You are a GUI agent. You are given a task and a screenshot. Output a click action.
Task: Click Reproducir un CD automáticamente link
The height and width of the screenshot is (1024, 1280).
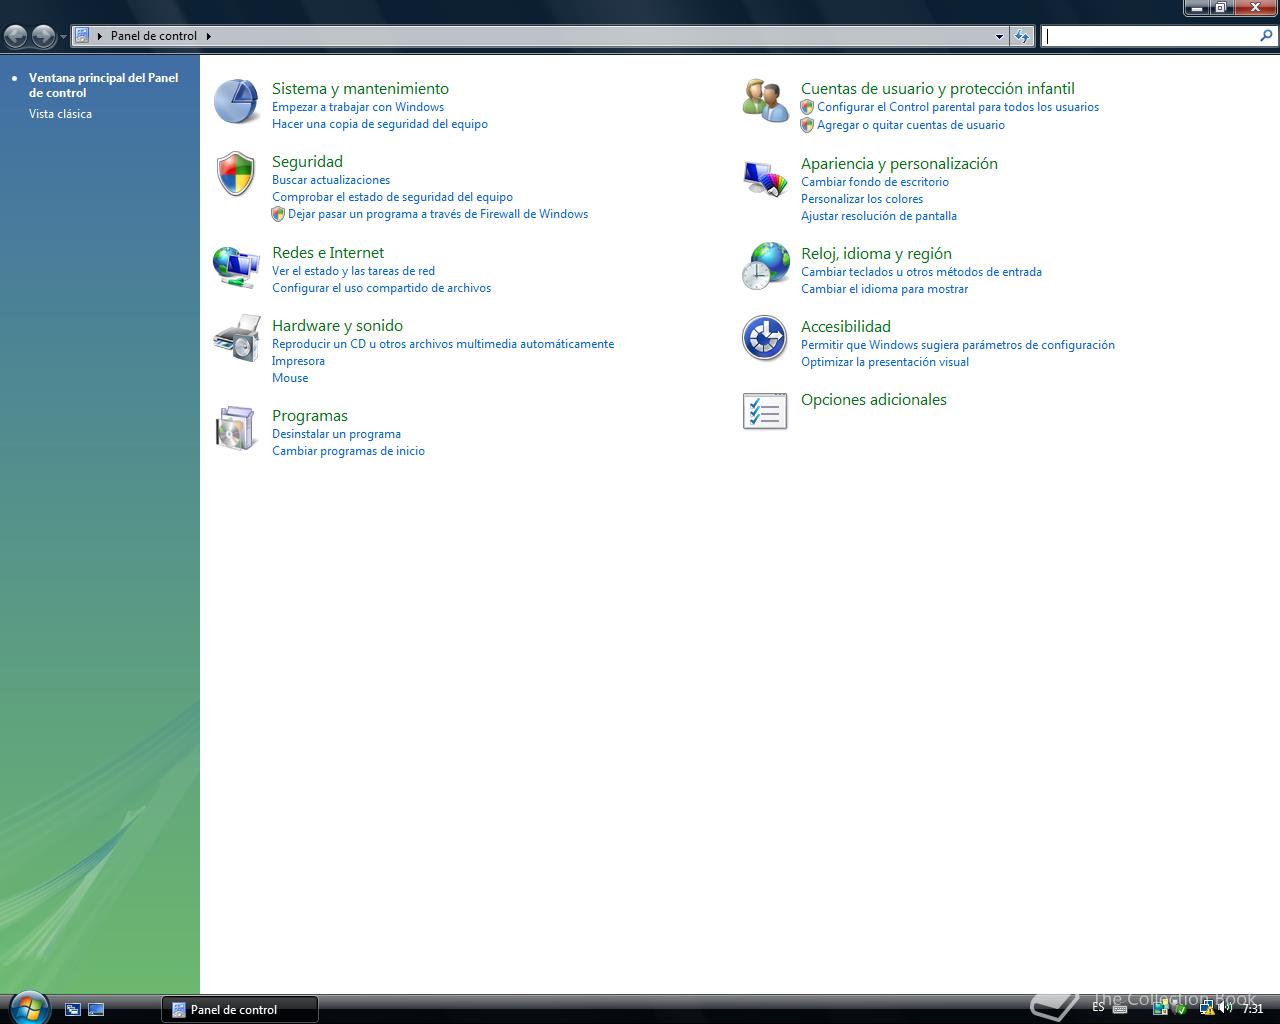coord(443,344)
